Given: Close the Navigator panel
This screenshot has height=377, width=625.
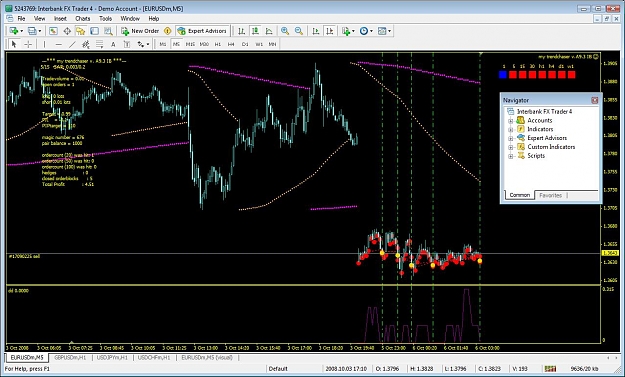Looking at the screenshot, I should point(594,100).
